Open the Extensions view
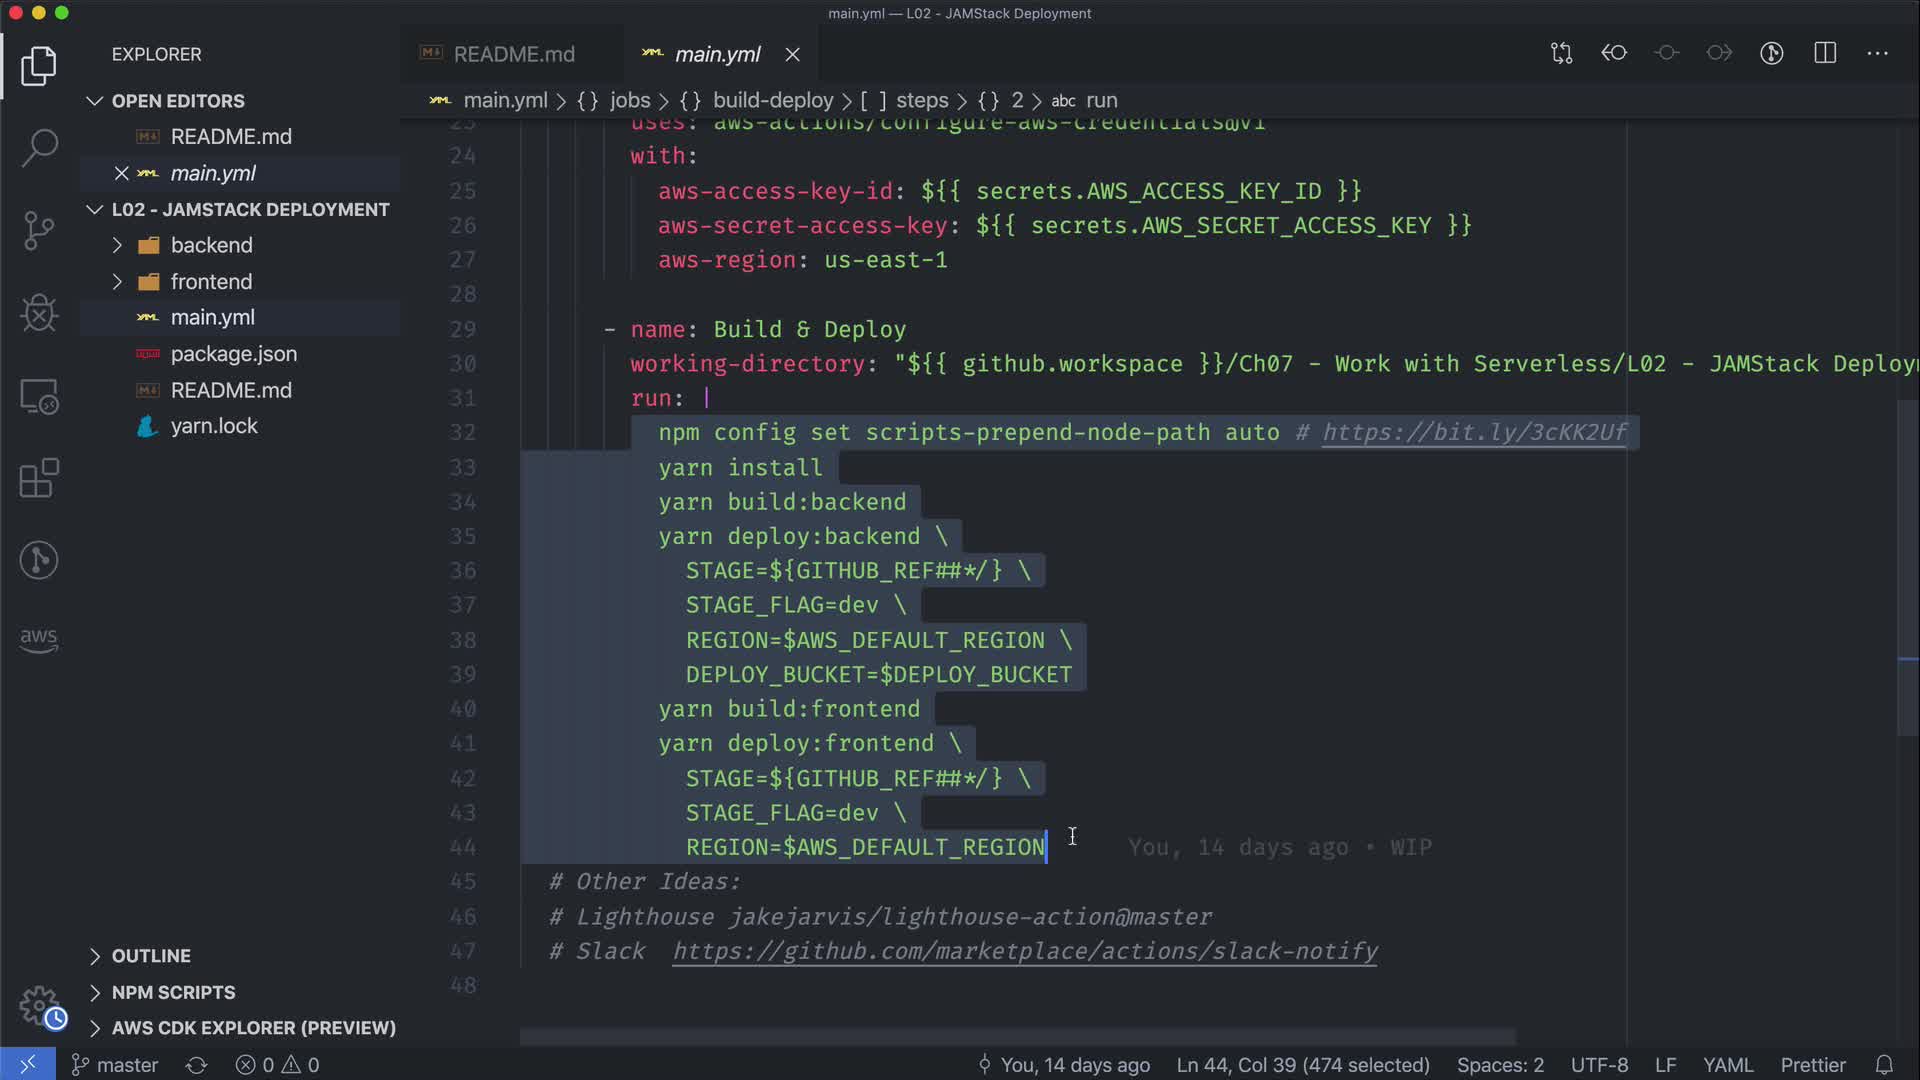 [39, 478]
